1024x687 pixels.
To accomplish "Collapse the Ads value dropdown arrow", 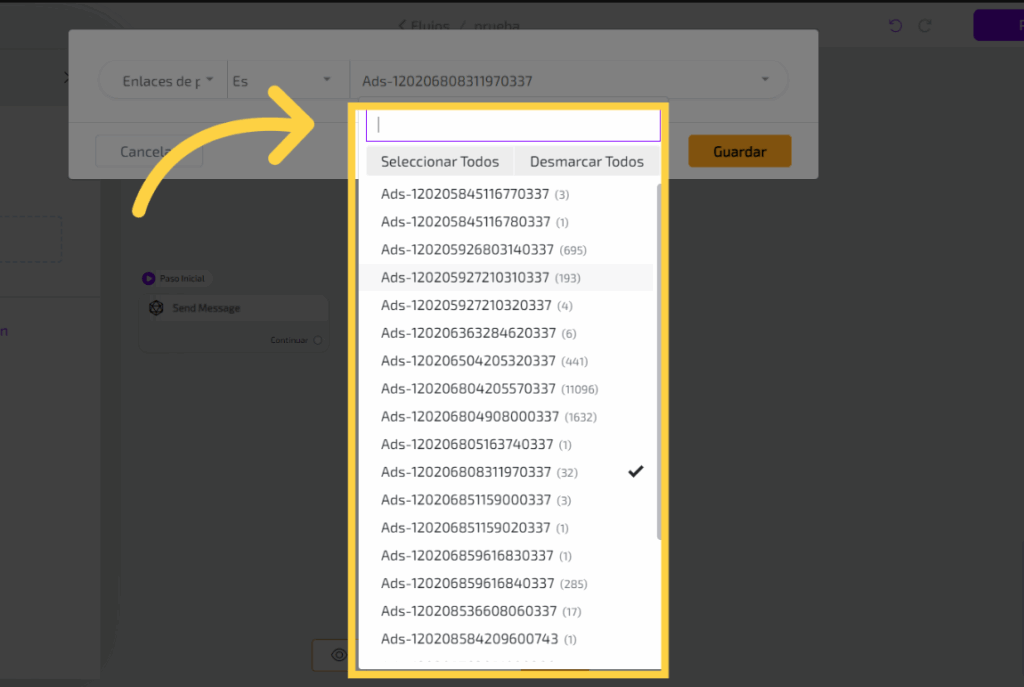I will (x=765, y=80).
